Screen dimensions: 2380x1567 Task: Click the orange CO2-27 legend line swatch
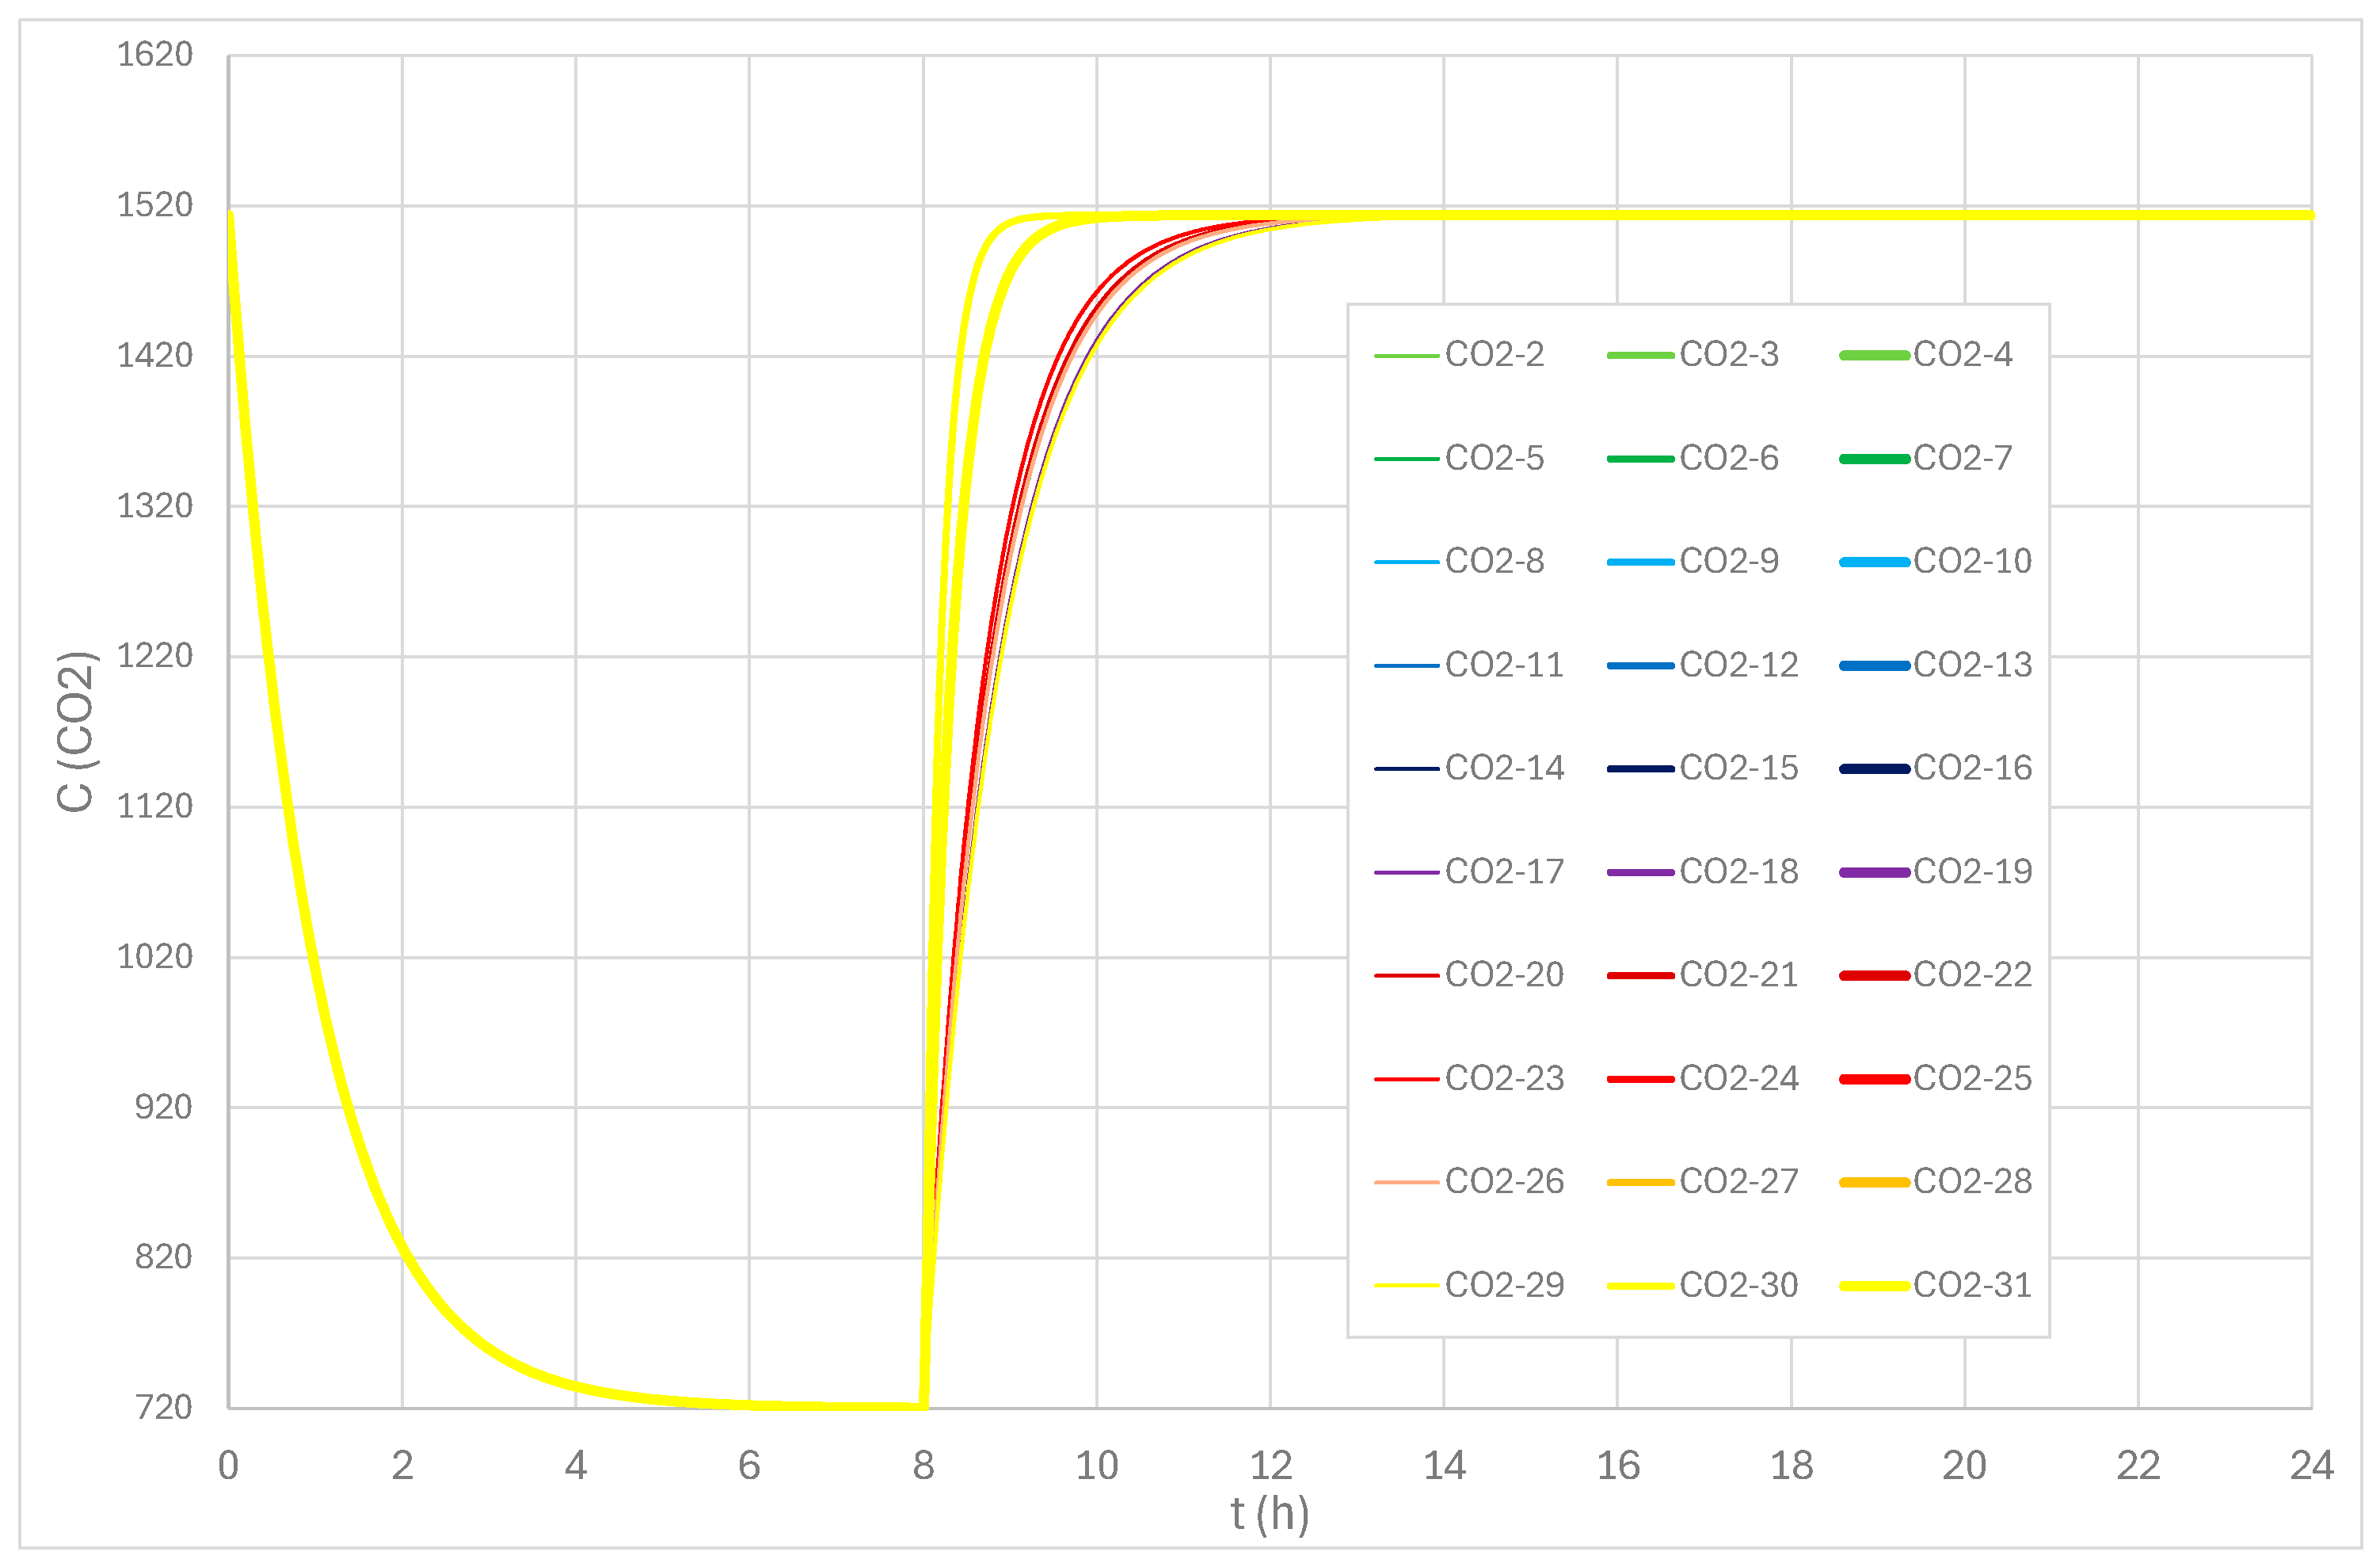pos(1640,1183)
